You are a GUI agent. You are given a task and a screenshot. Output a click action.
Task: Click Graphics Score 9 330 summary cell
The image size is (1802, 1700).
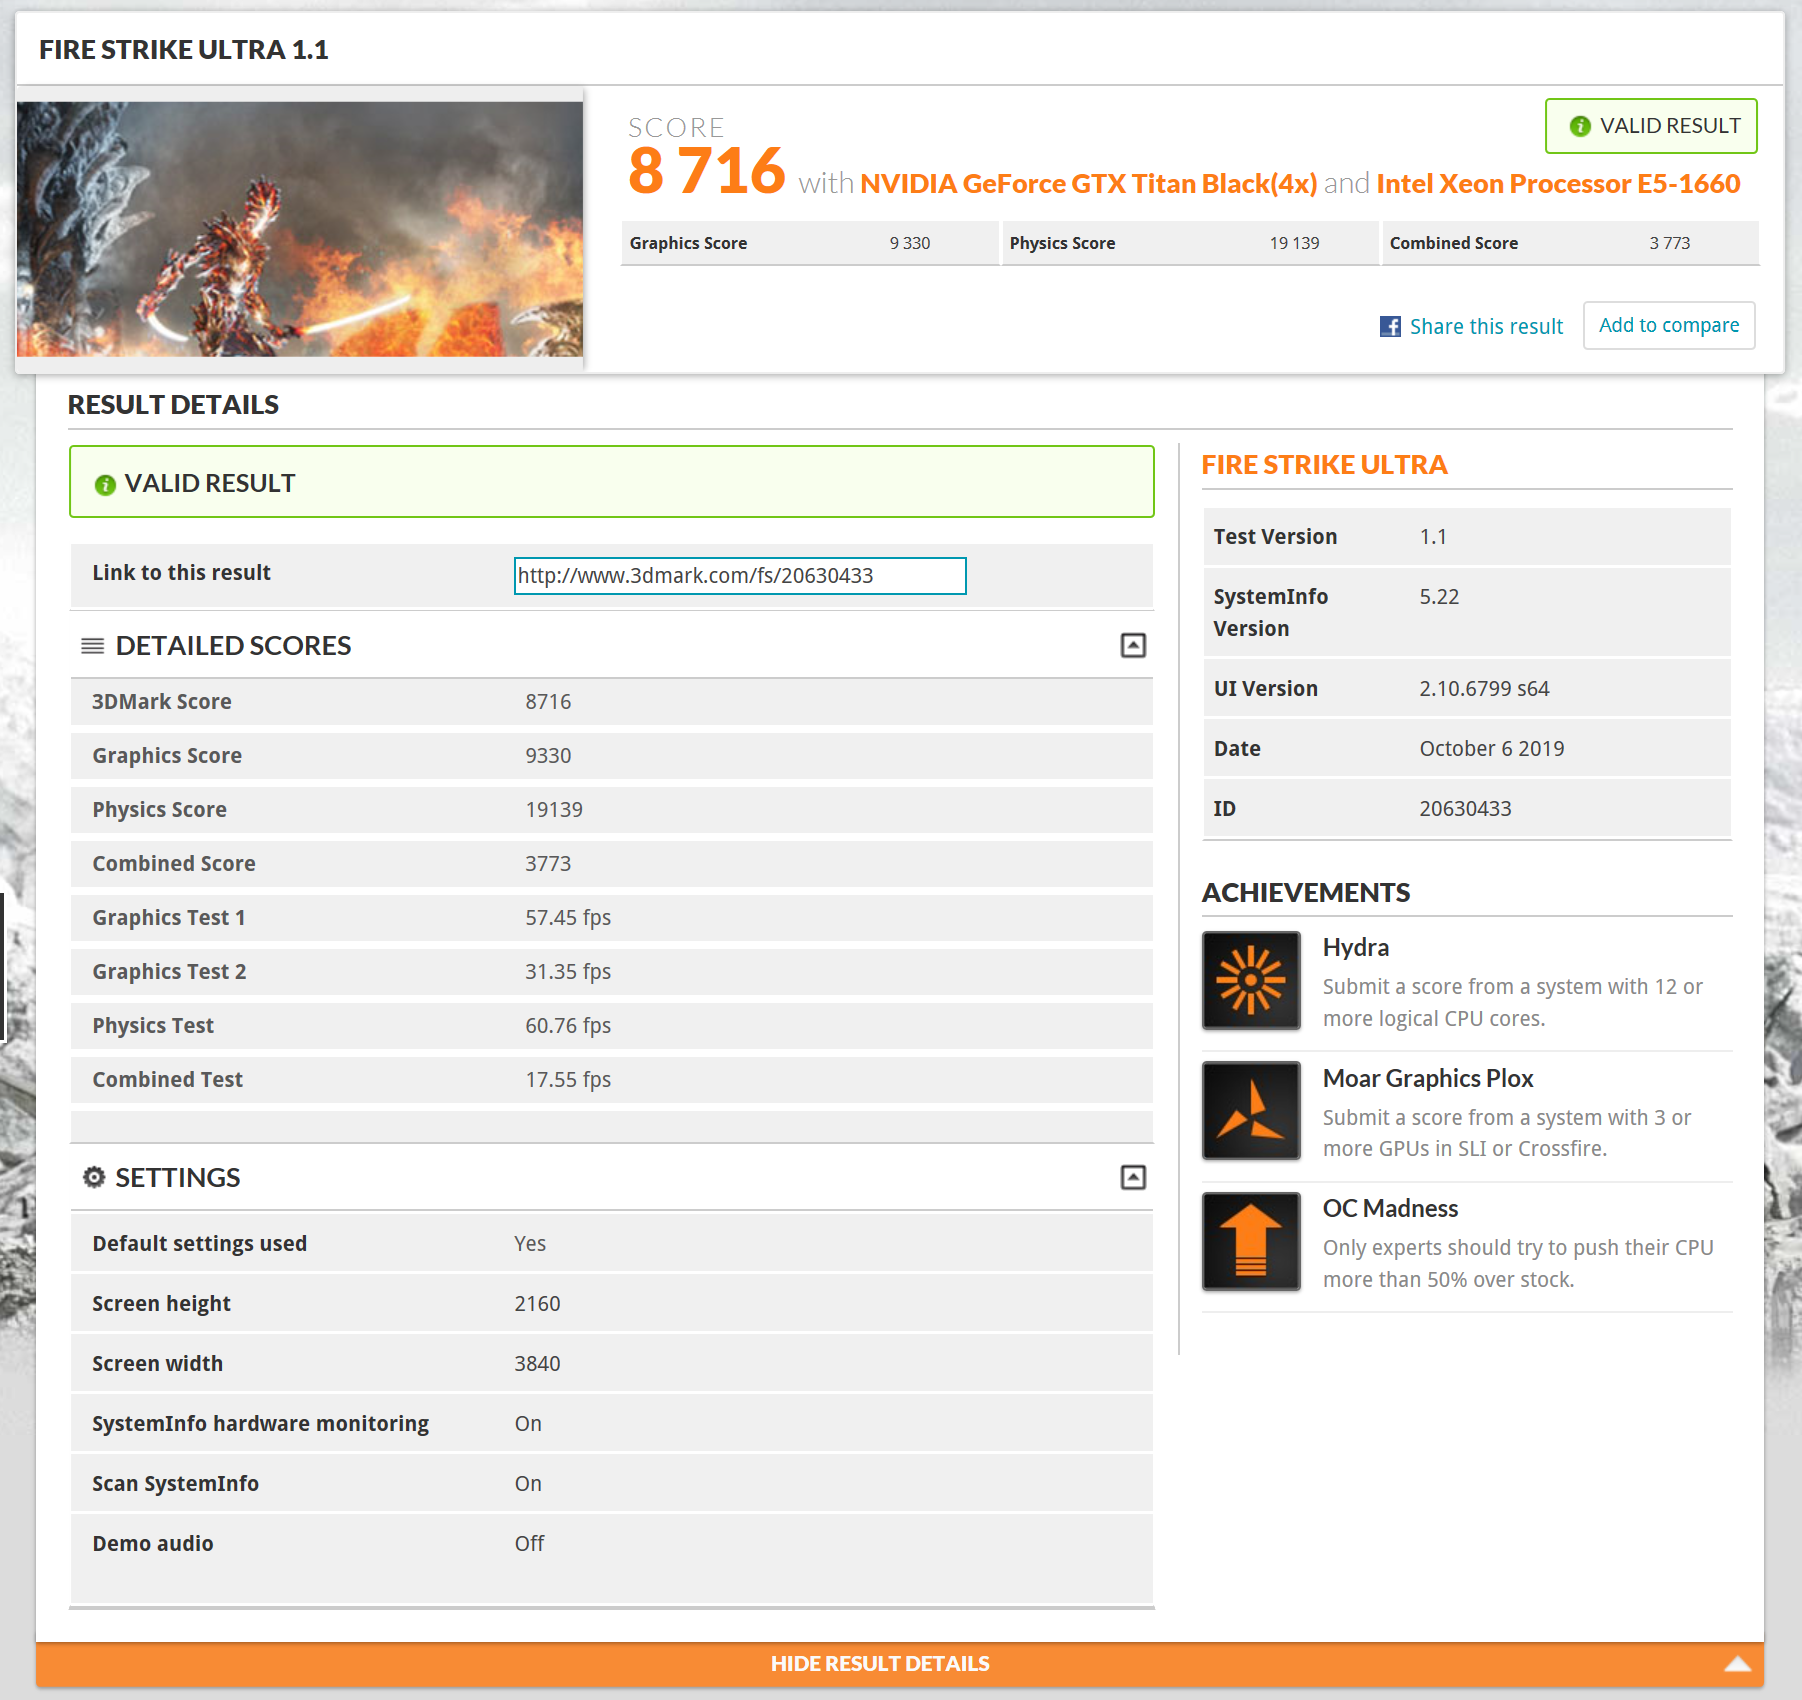coord(810,243)
